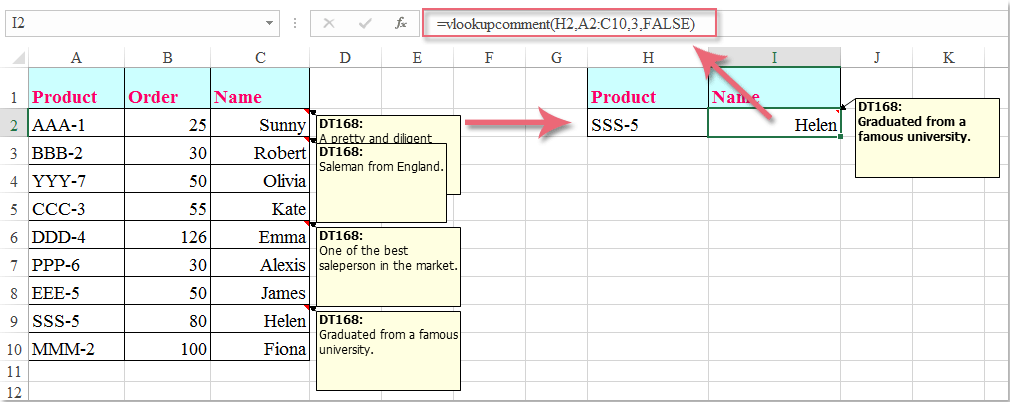Open the Name Box dropdown arrow

[x=270, y=23]
